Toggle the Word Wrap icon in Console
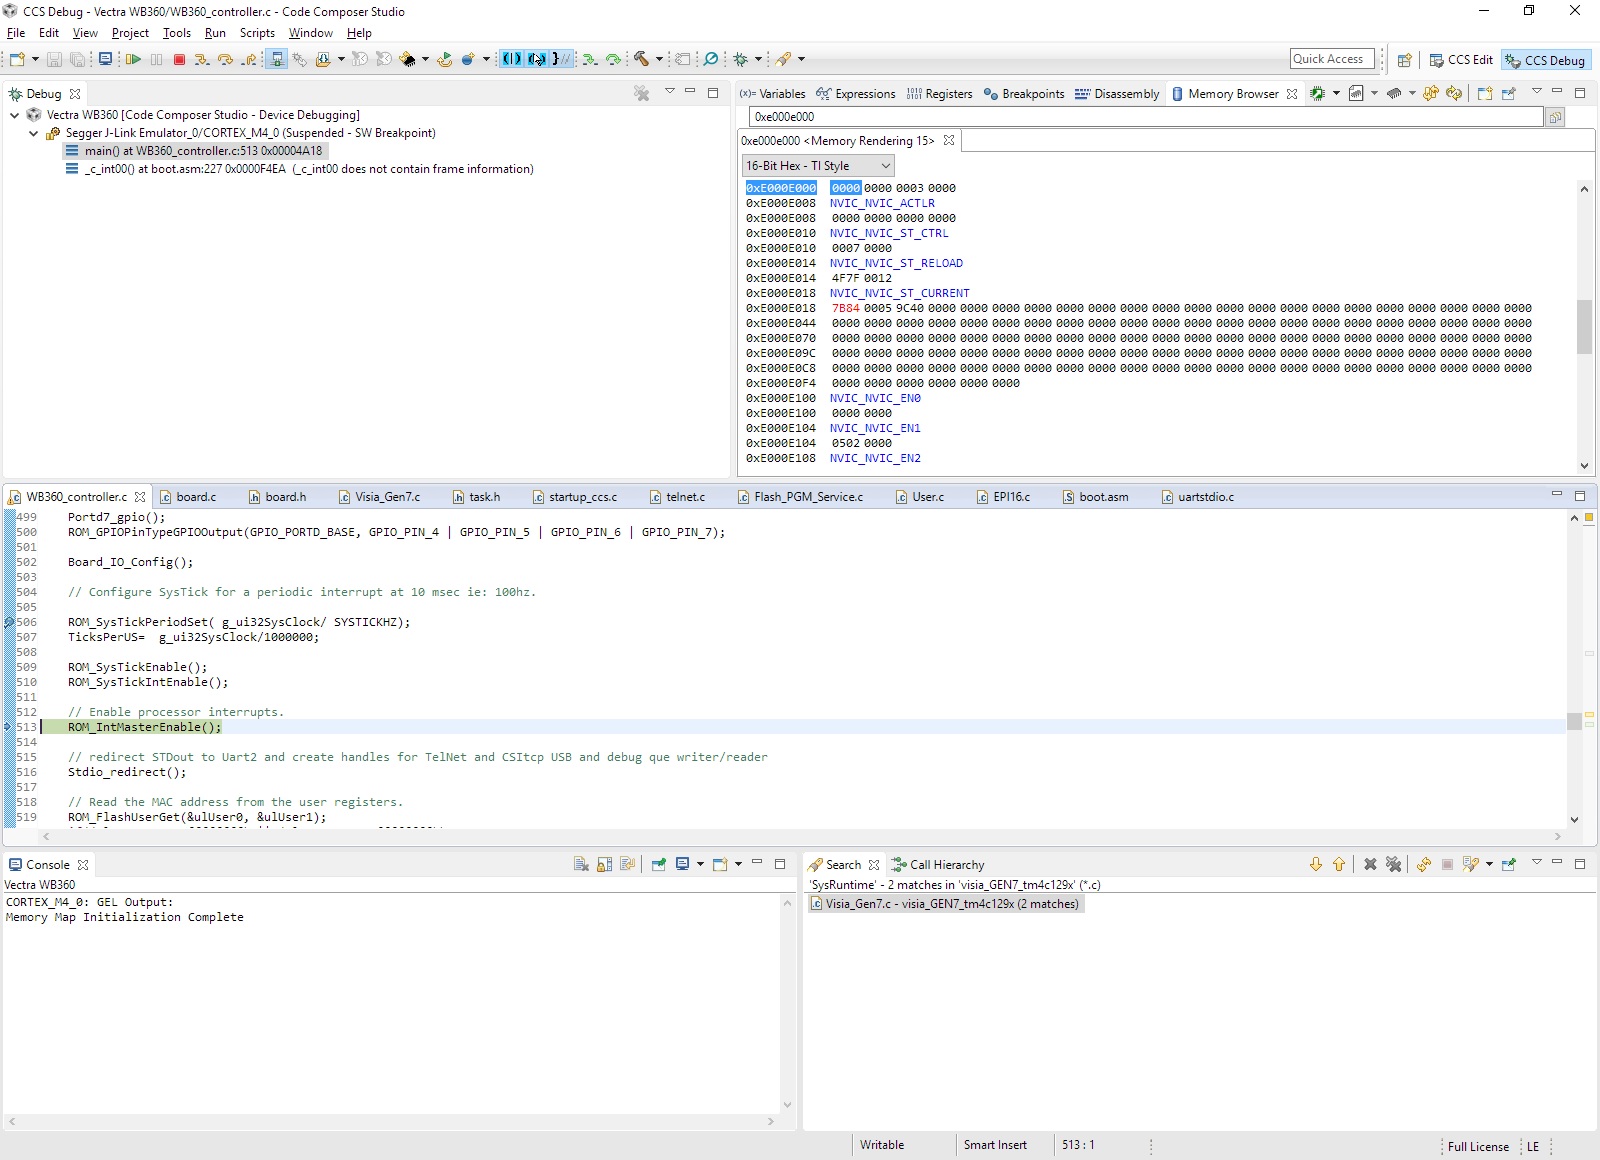 coord(627,864)
